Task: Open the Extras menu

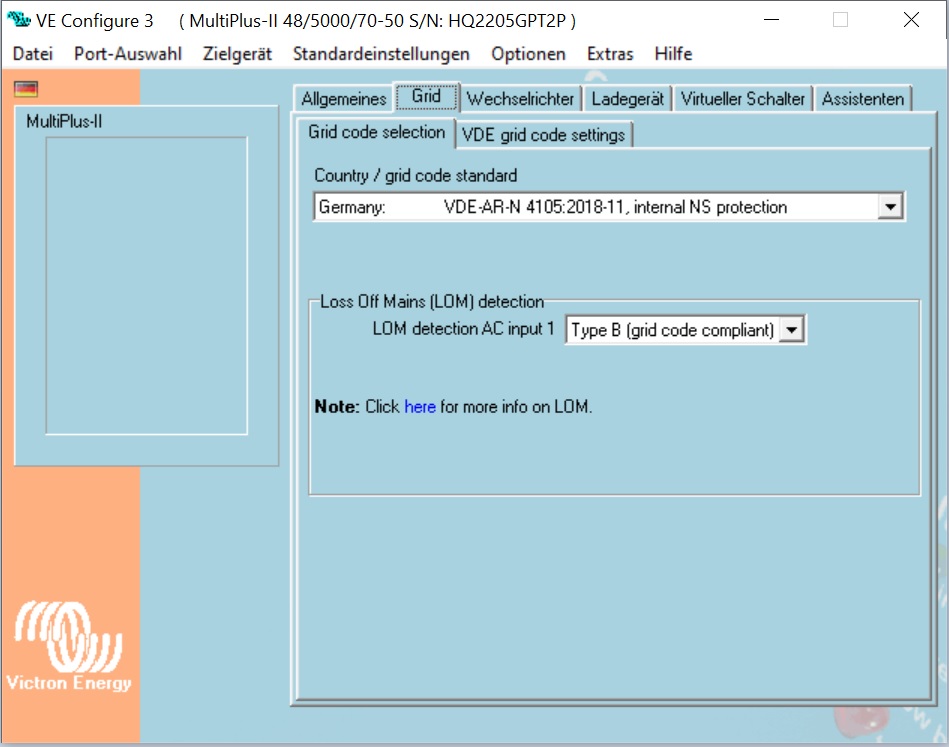Action: click(x=610, y=54)
